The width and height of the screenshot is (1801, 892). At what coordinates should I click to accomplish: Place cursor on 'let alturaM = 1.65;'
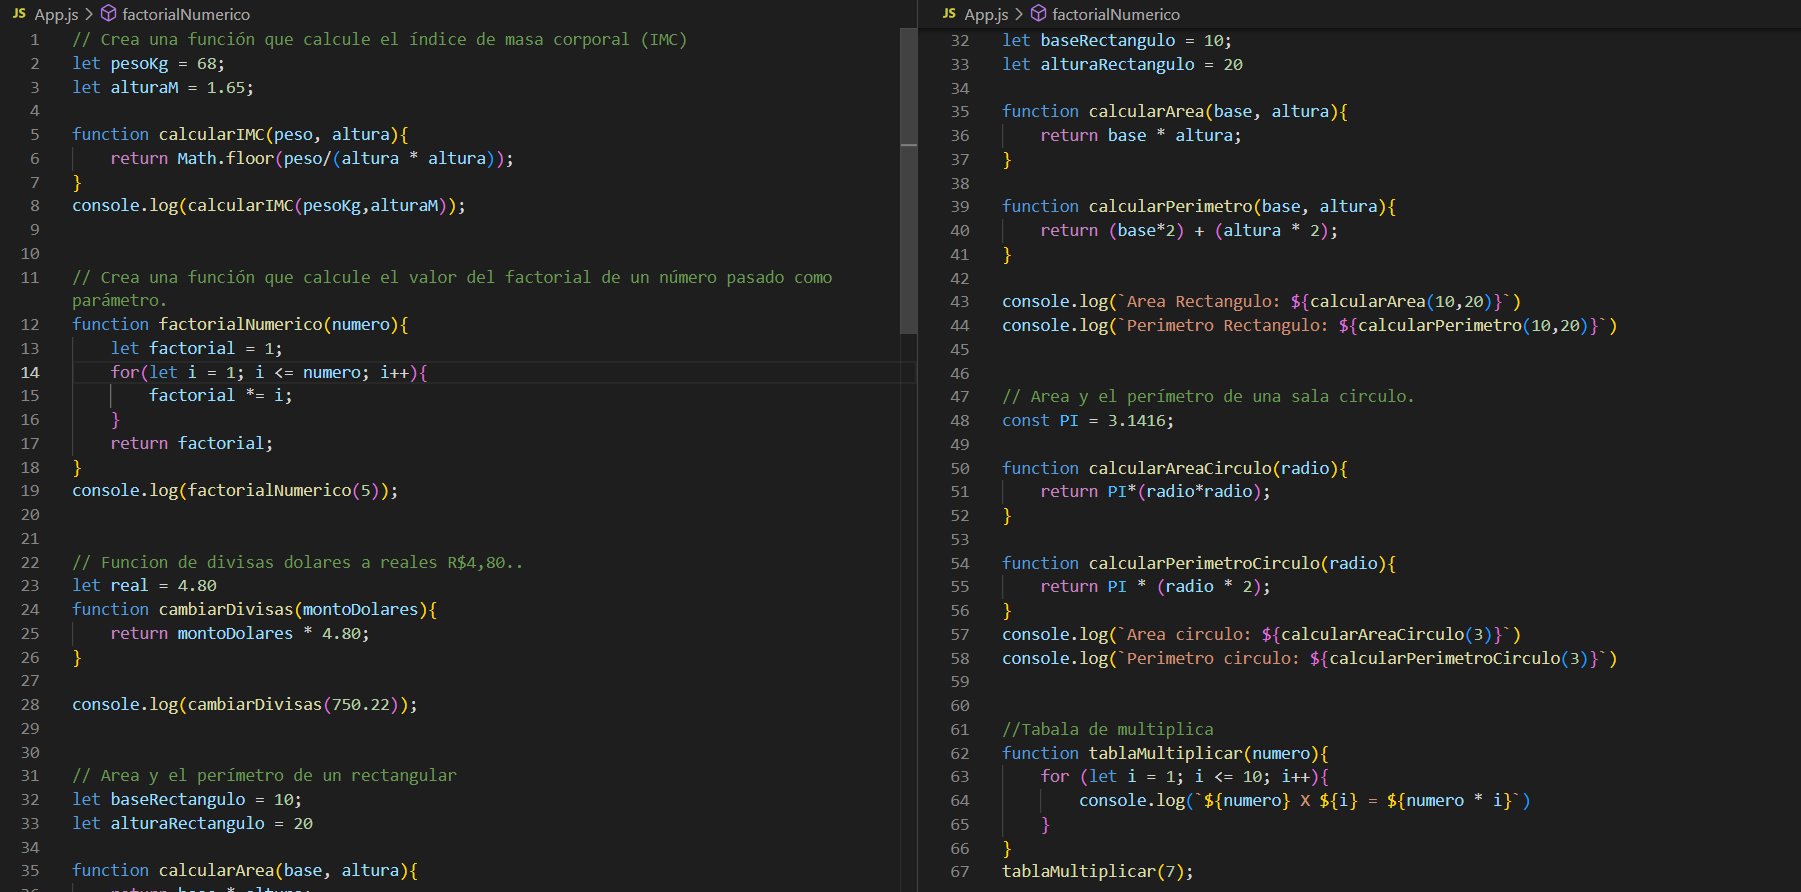(x=163, y=88)
